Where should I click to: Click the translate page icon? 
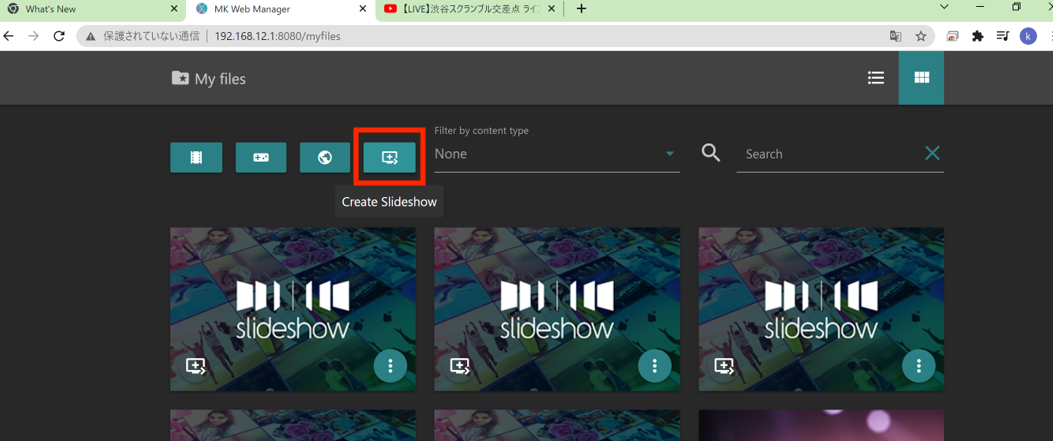click(x=895, y=36)
